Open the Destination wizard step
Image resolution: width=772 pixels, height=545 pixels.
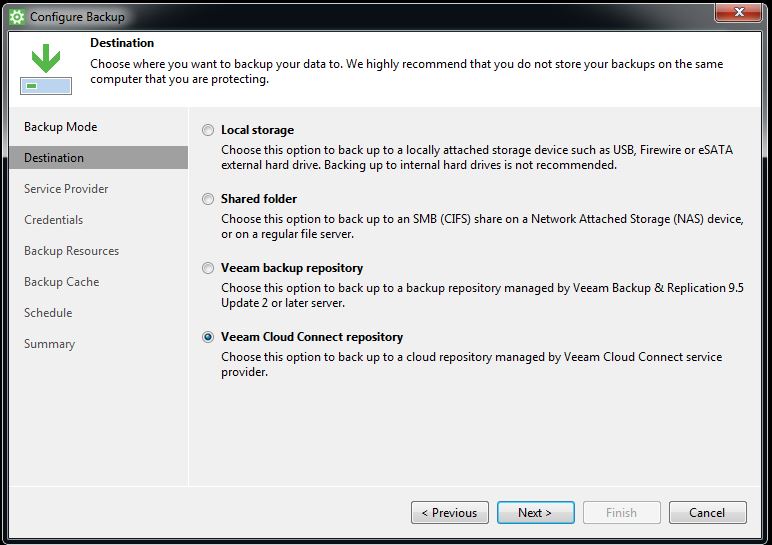54,158
